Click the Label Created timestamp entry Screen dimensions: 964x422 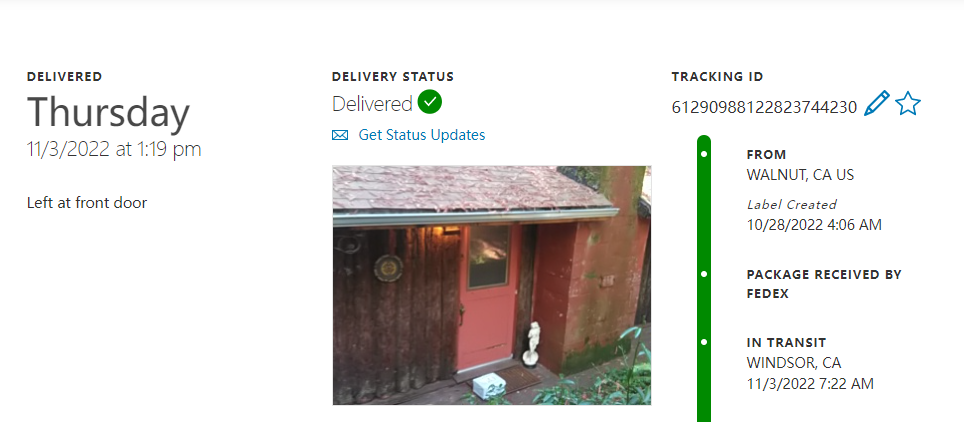pos(814,215)
